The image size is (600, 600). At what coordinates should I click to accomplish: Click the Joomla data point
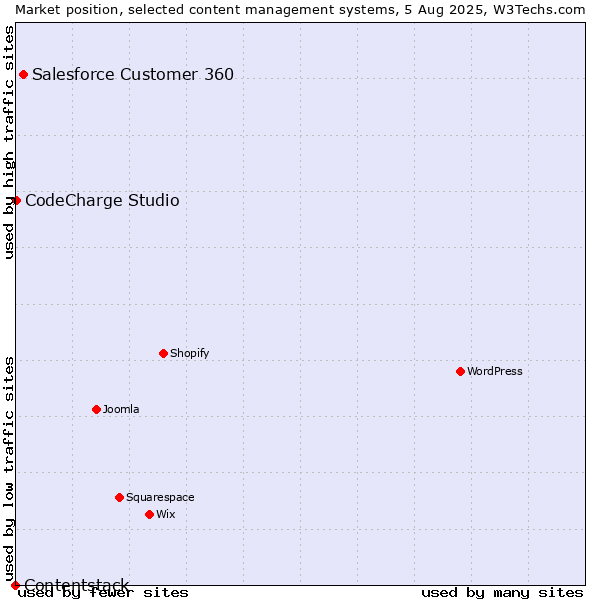96,410
